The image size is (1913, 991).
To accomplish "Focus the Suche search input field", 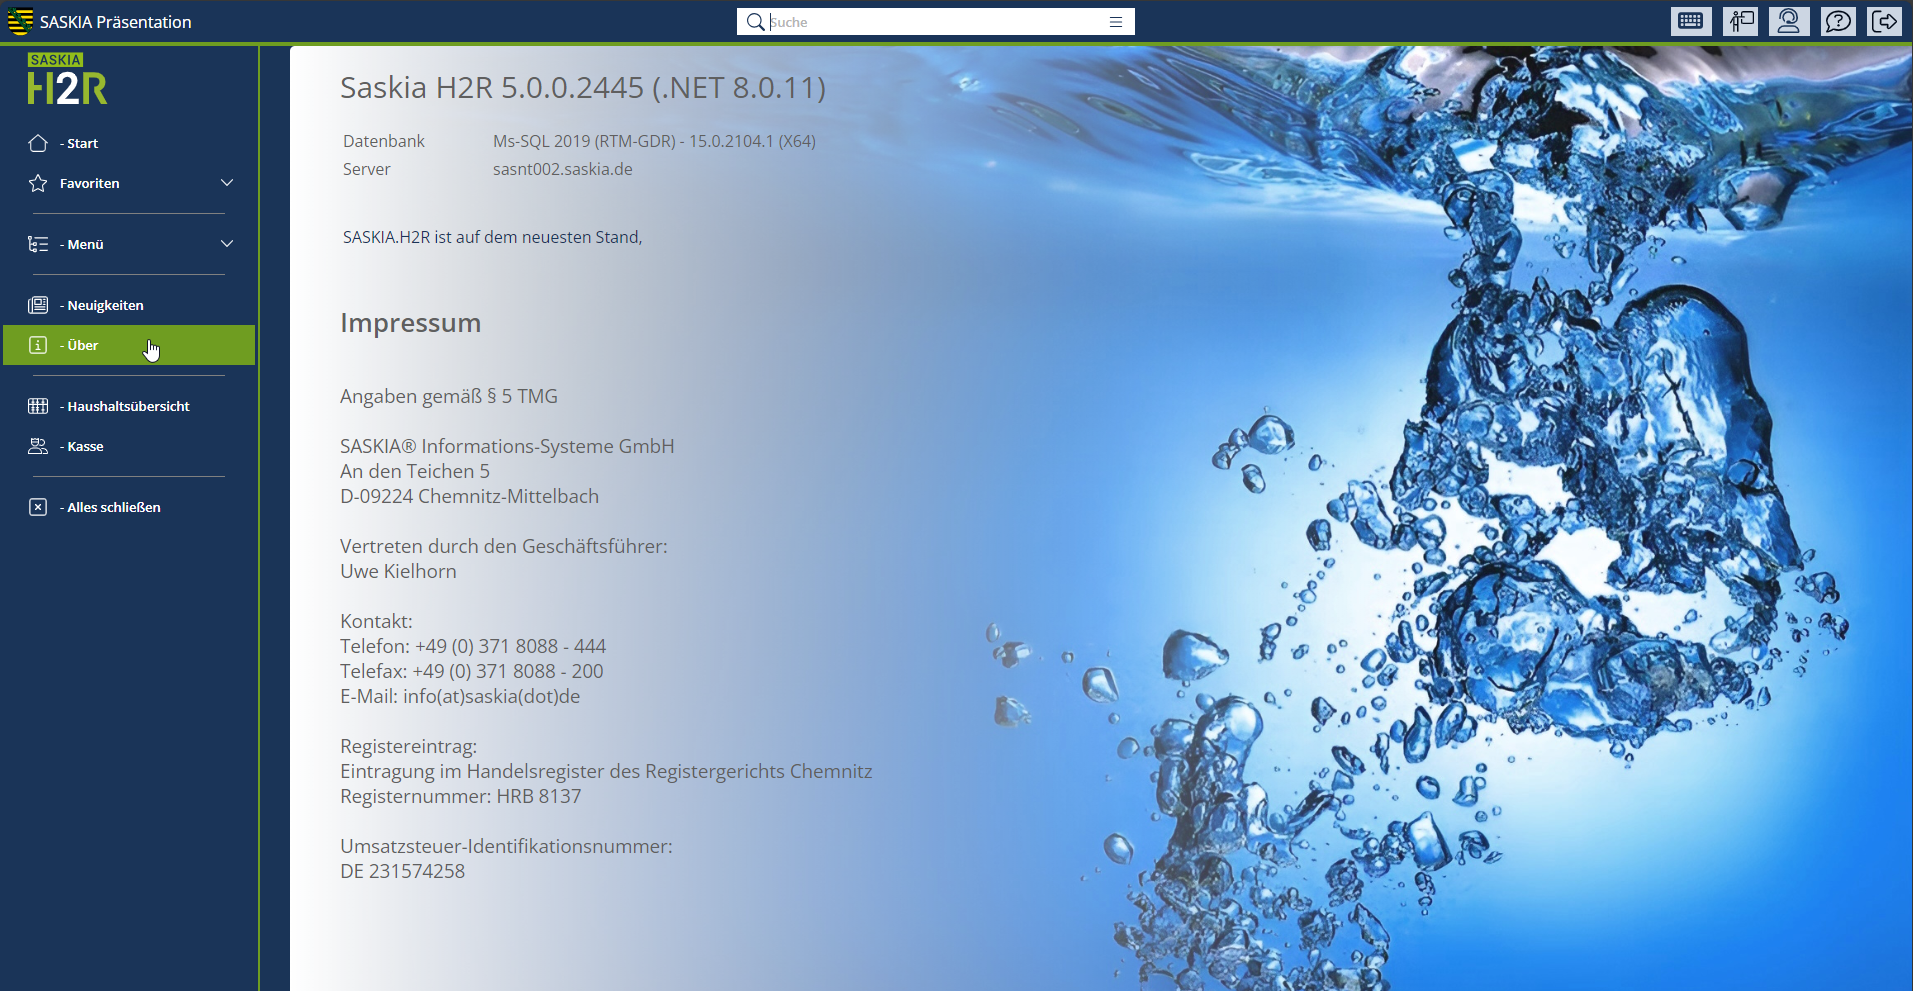I will pos(935,22).
